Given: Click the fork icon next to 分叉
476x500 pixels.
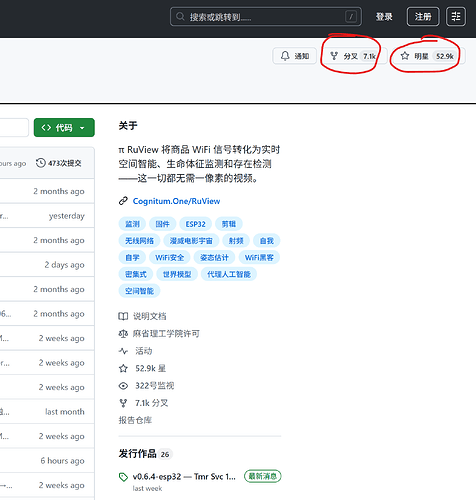Looking at the screenshot, I should coord(334,56).
